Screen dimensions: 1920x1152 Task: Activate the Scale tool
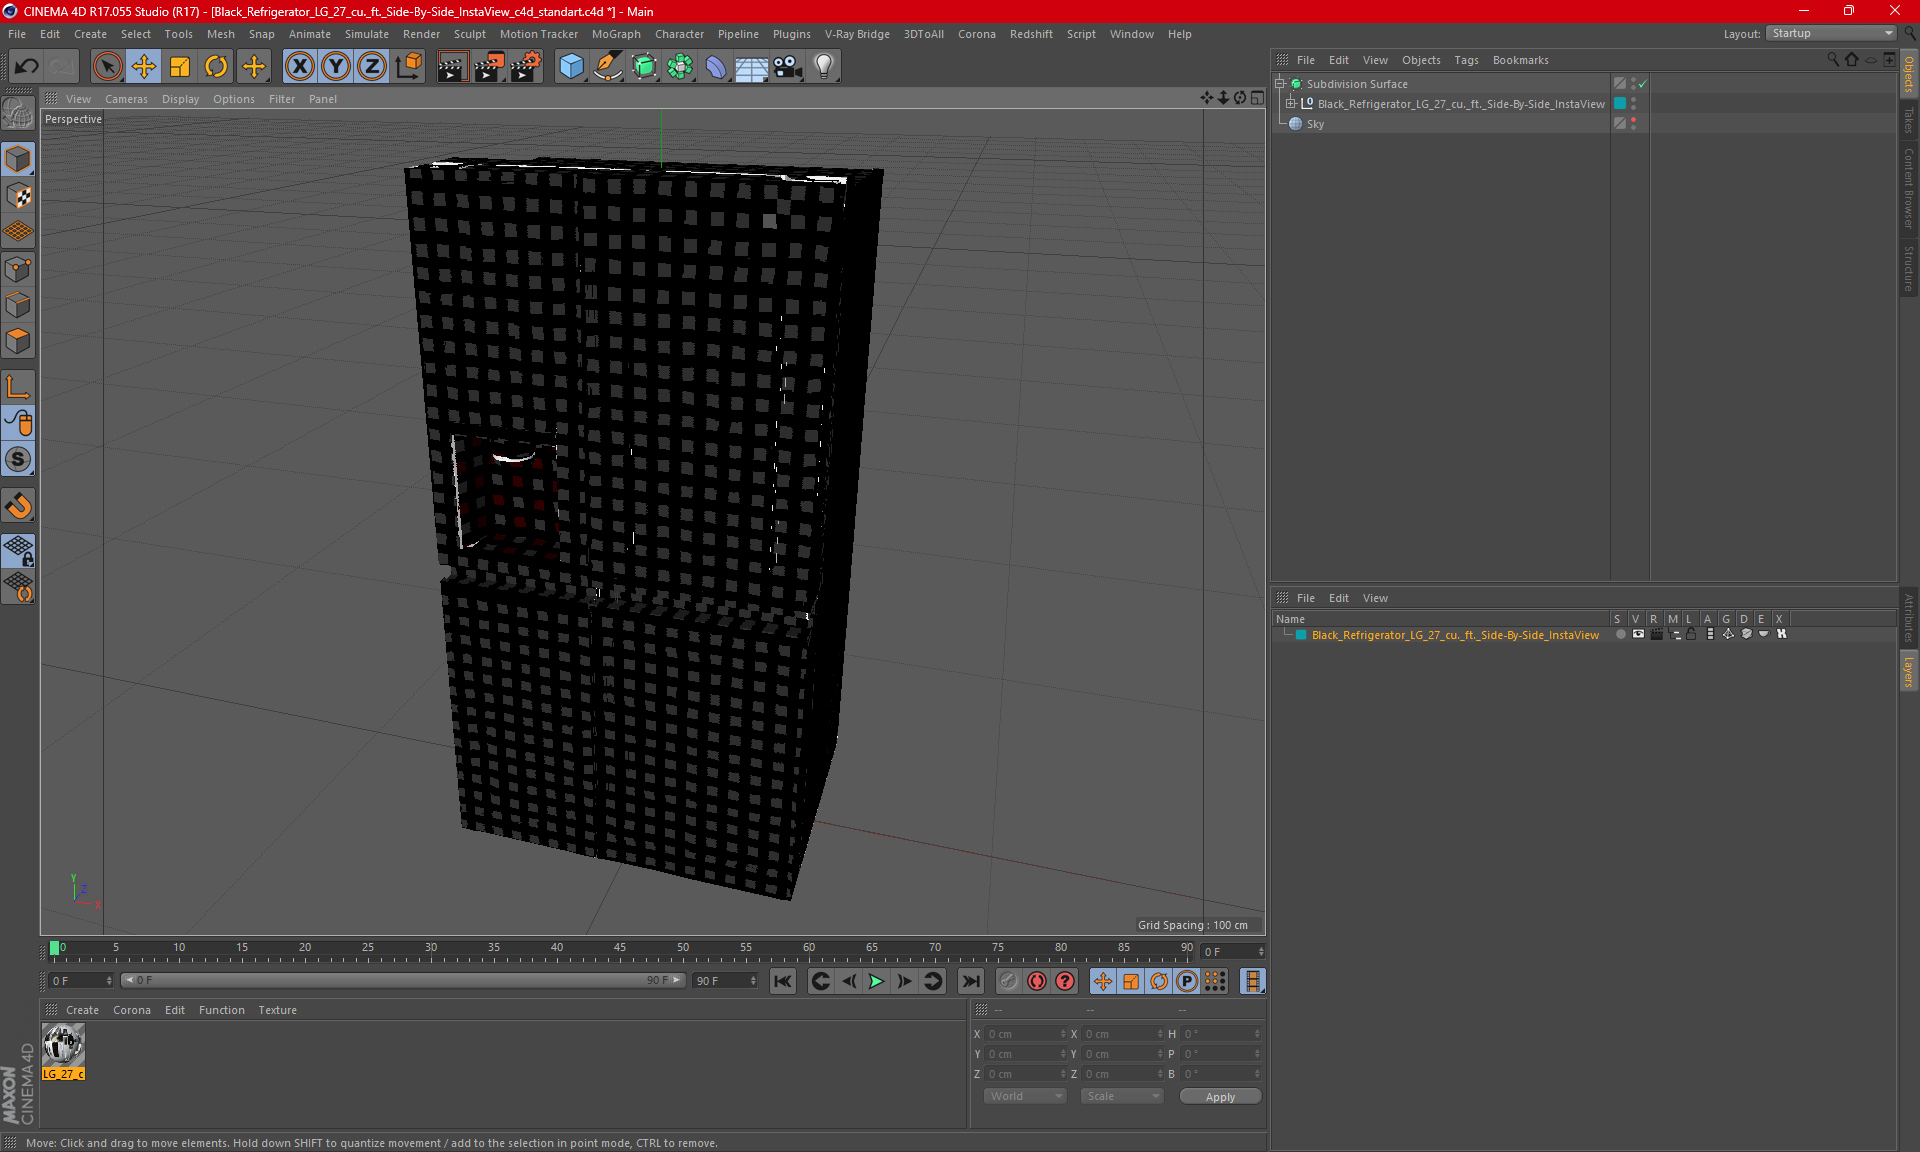click(180, 66)
